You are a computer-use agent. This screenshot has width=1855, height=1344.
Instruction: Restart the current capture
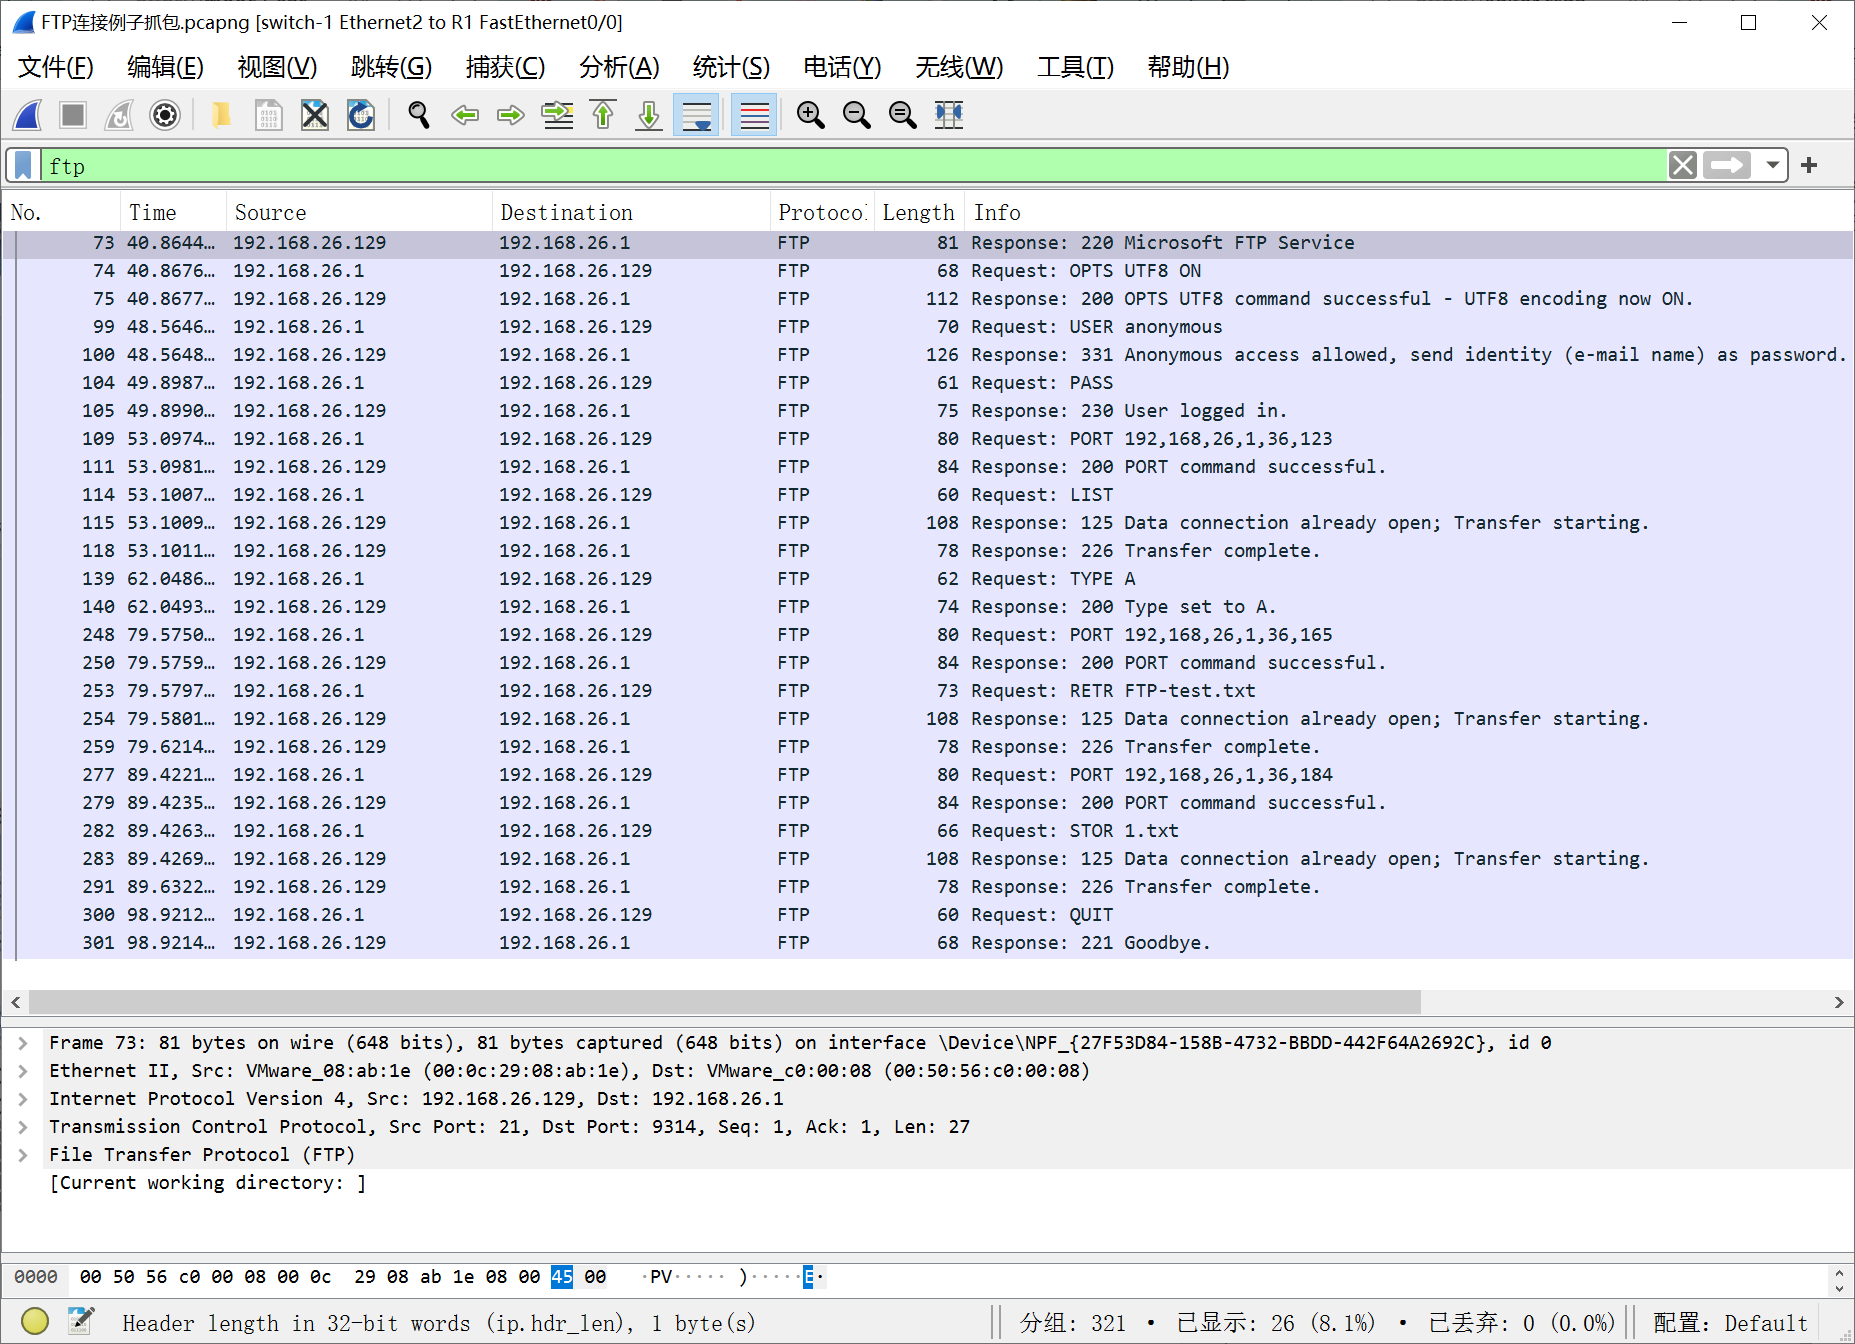(x=119, y=115)
